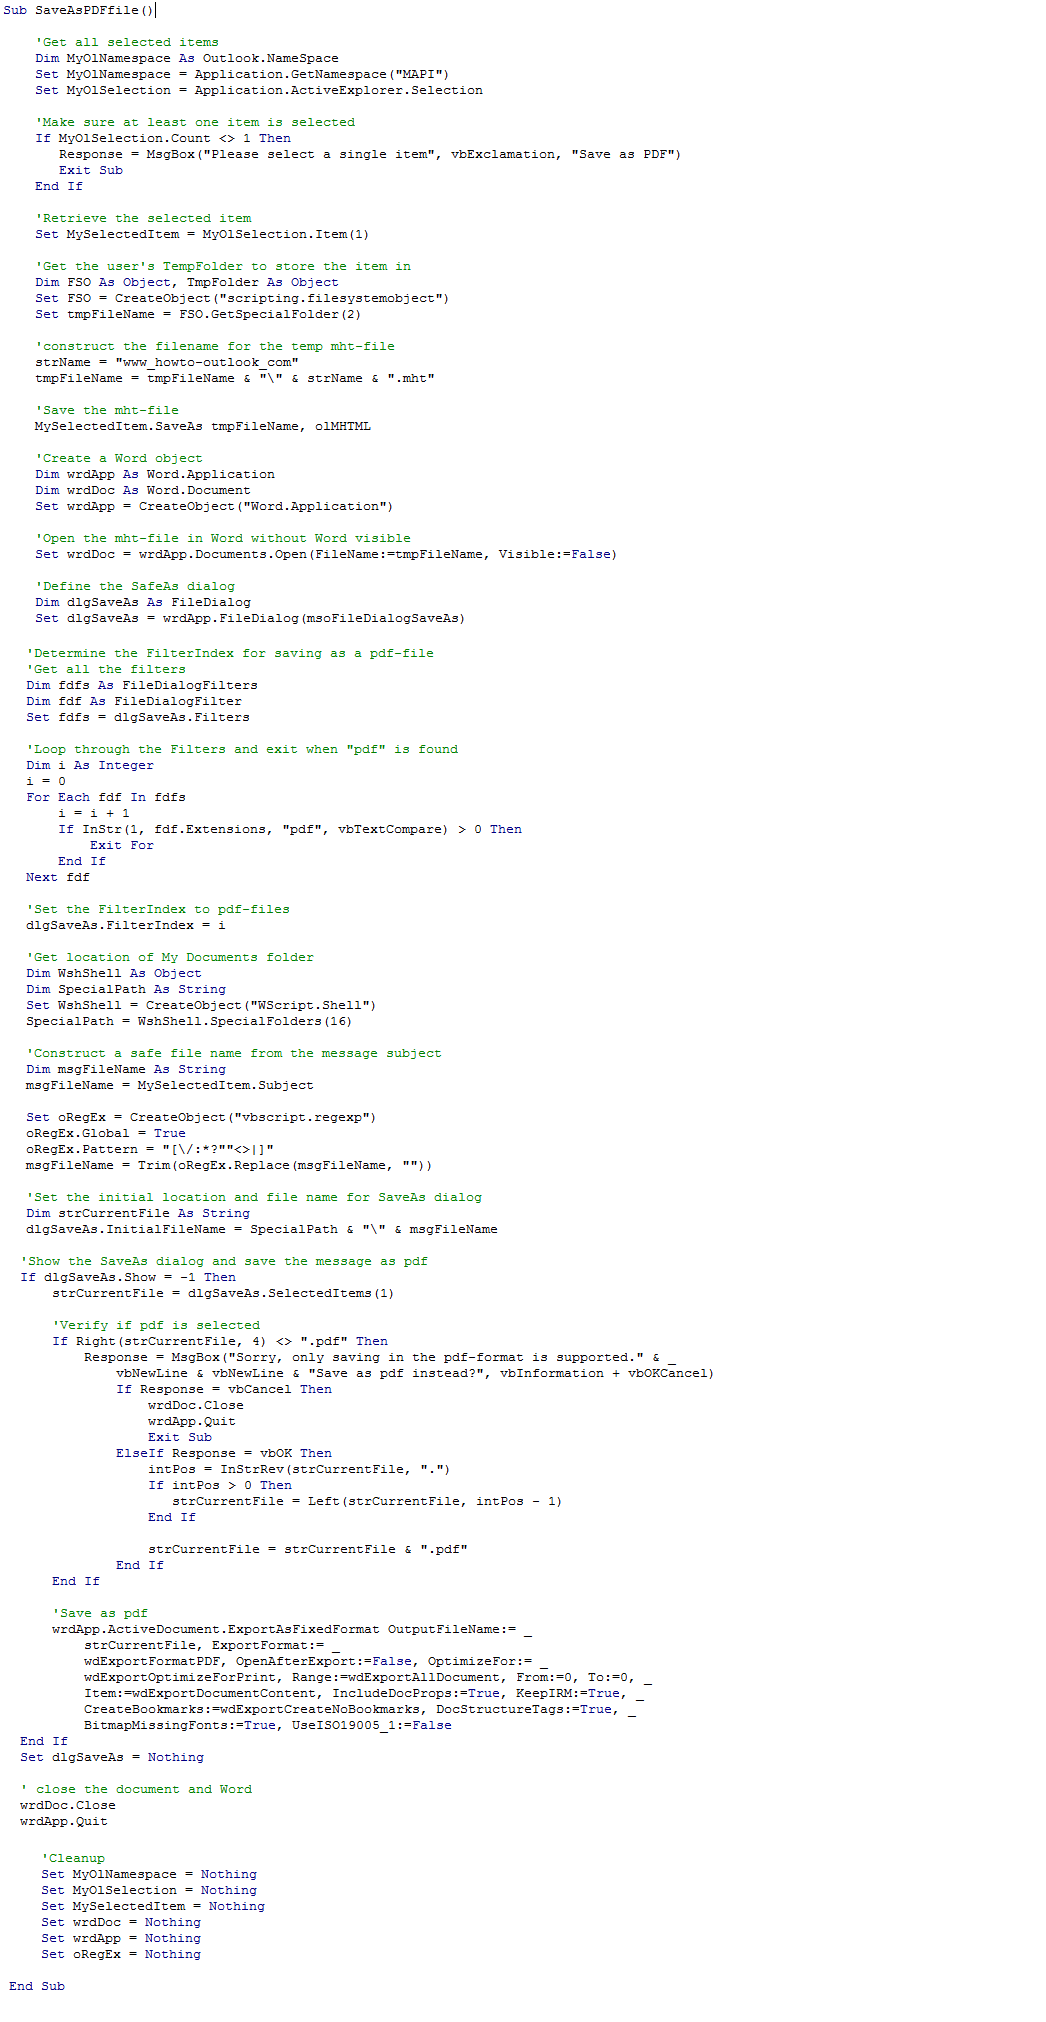
Task: Click the line "msgFileName = MySelectedItem.Subject"
Action: point(170,1085)
